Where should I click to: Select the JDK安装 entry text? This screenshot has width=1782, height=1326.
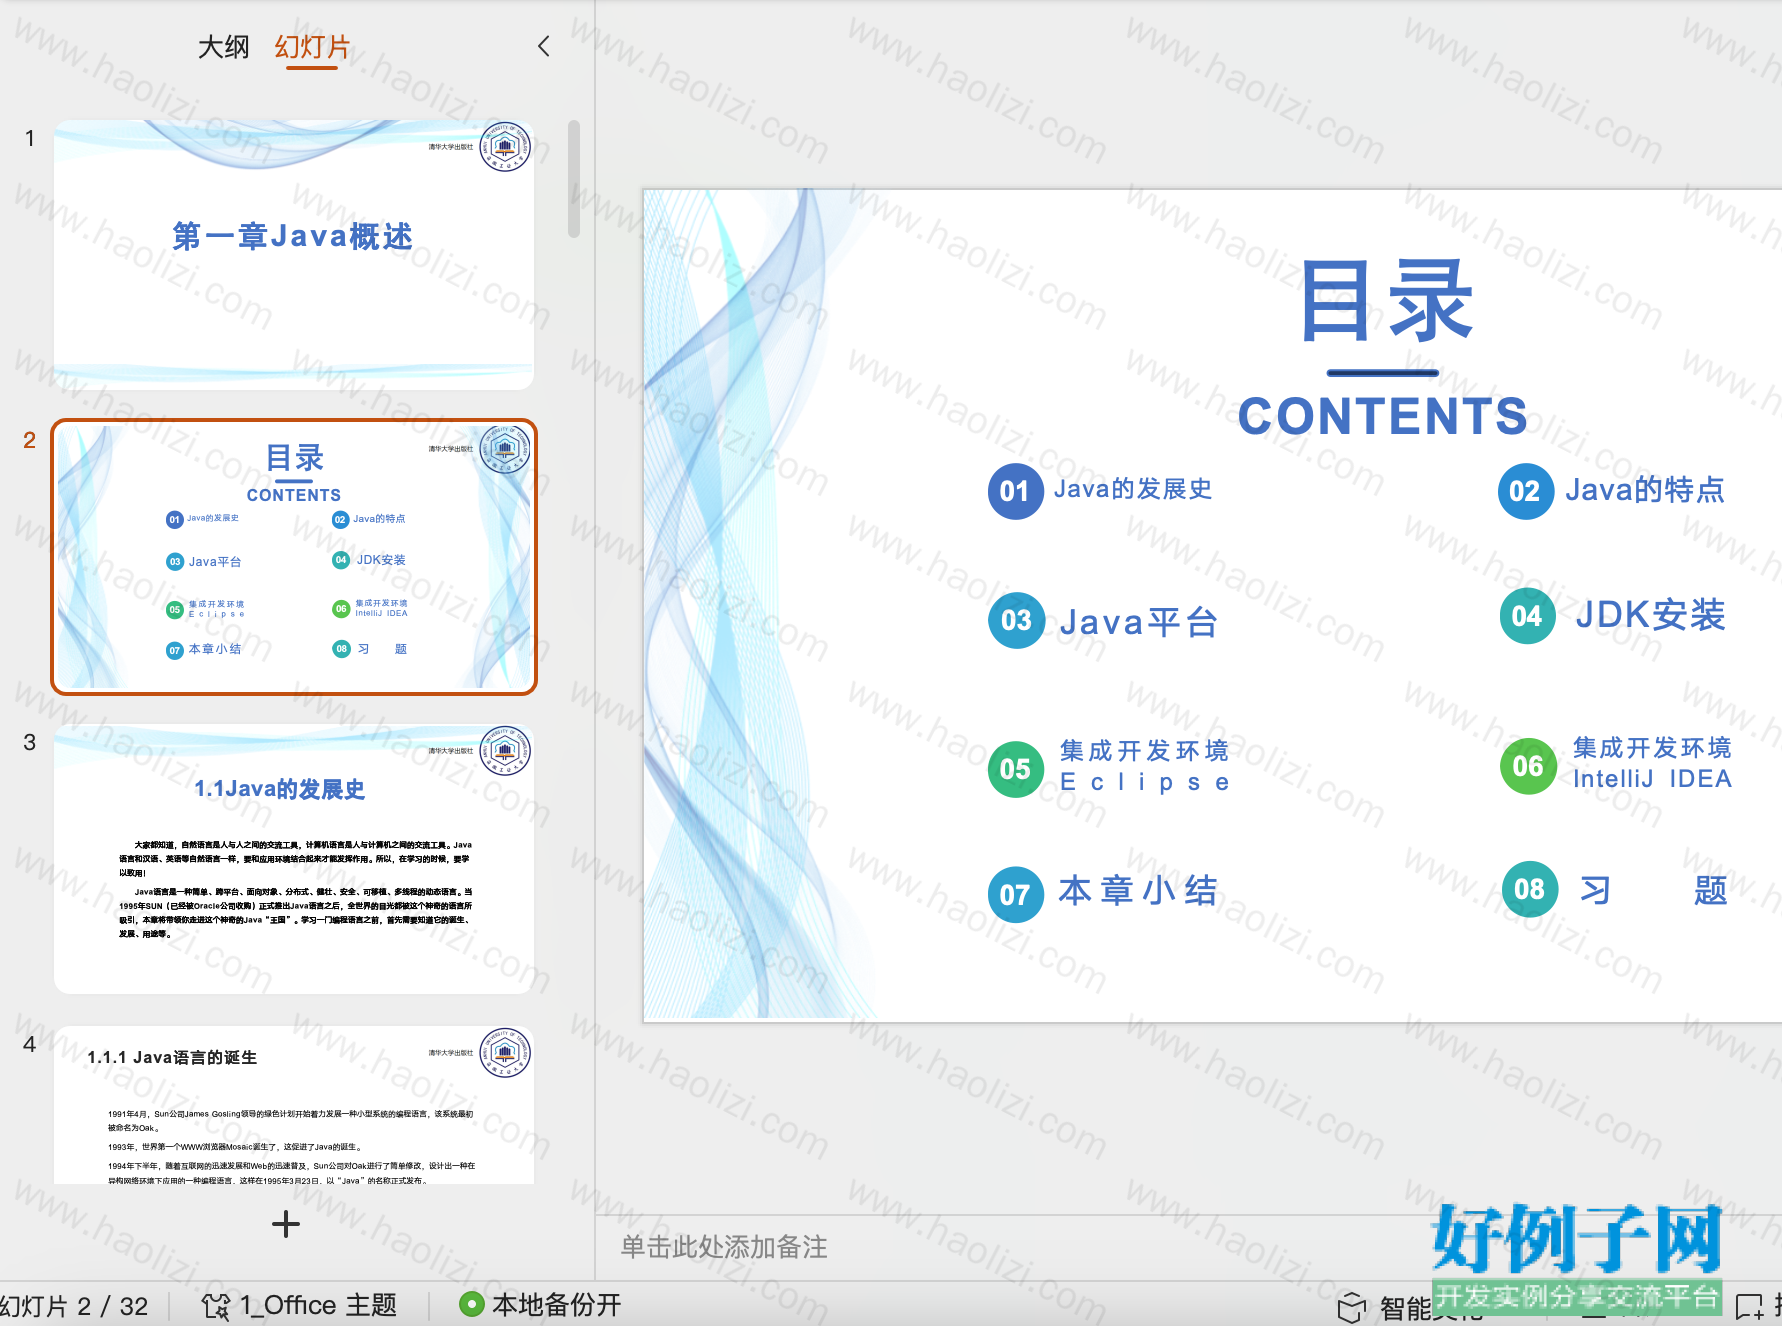1651,615
